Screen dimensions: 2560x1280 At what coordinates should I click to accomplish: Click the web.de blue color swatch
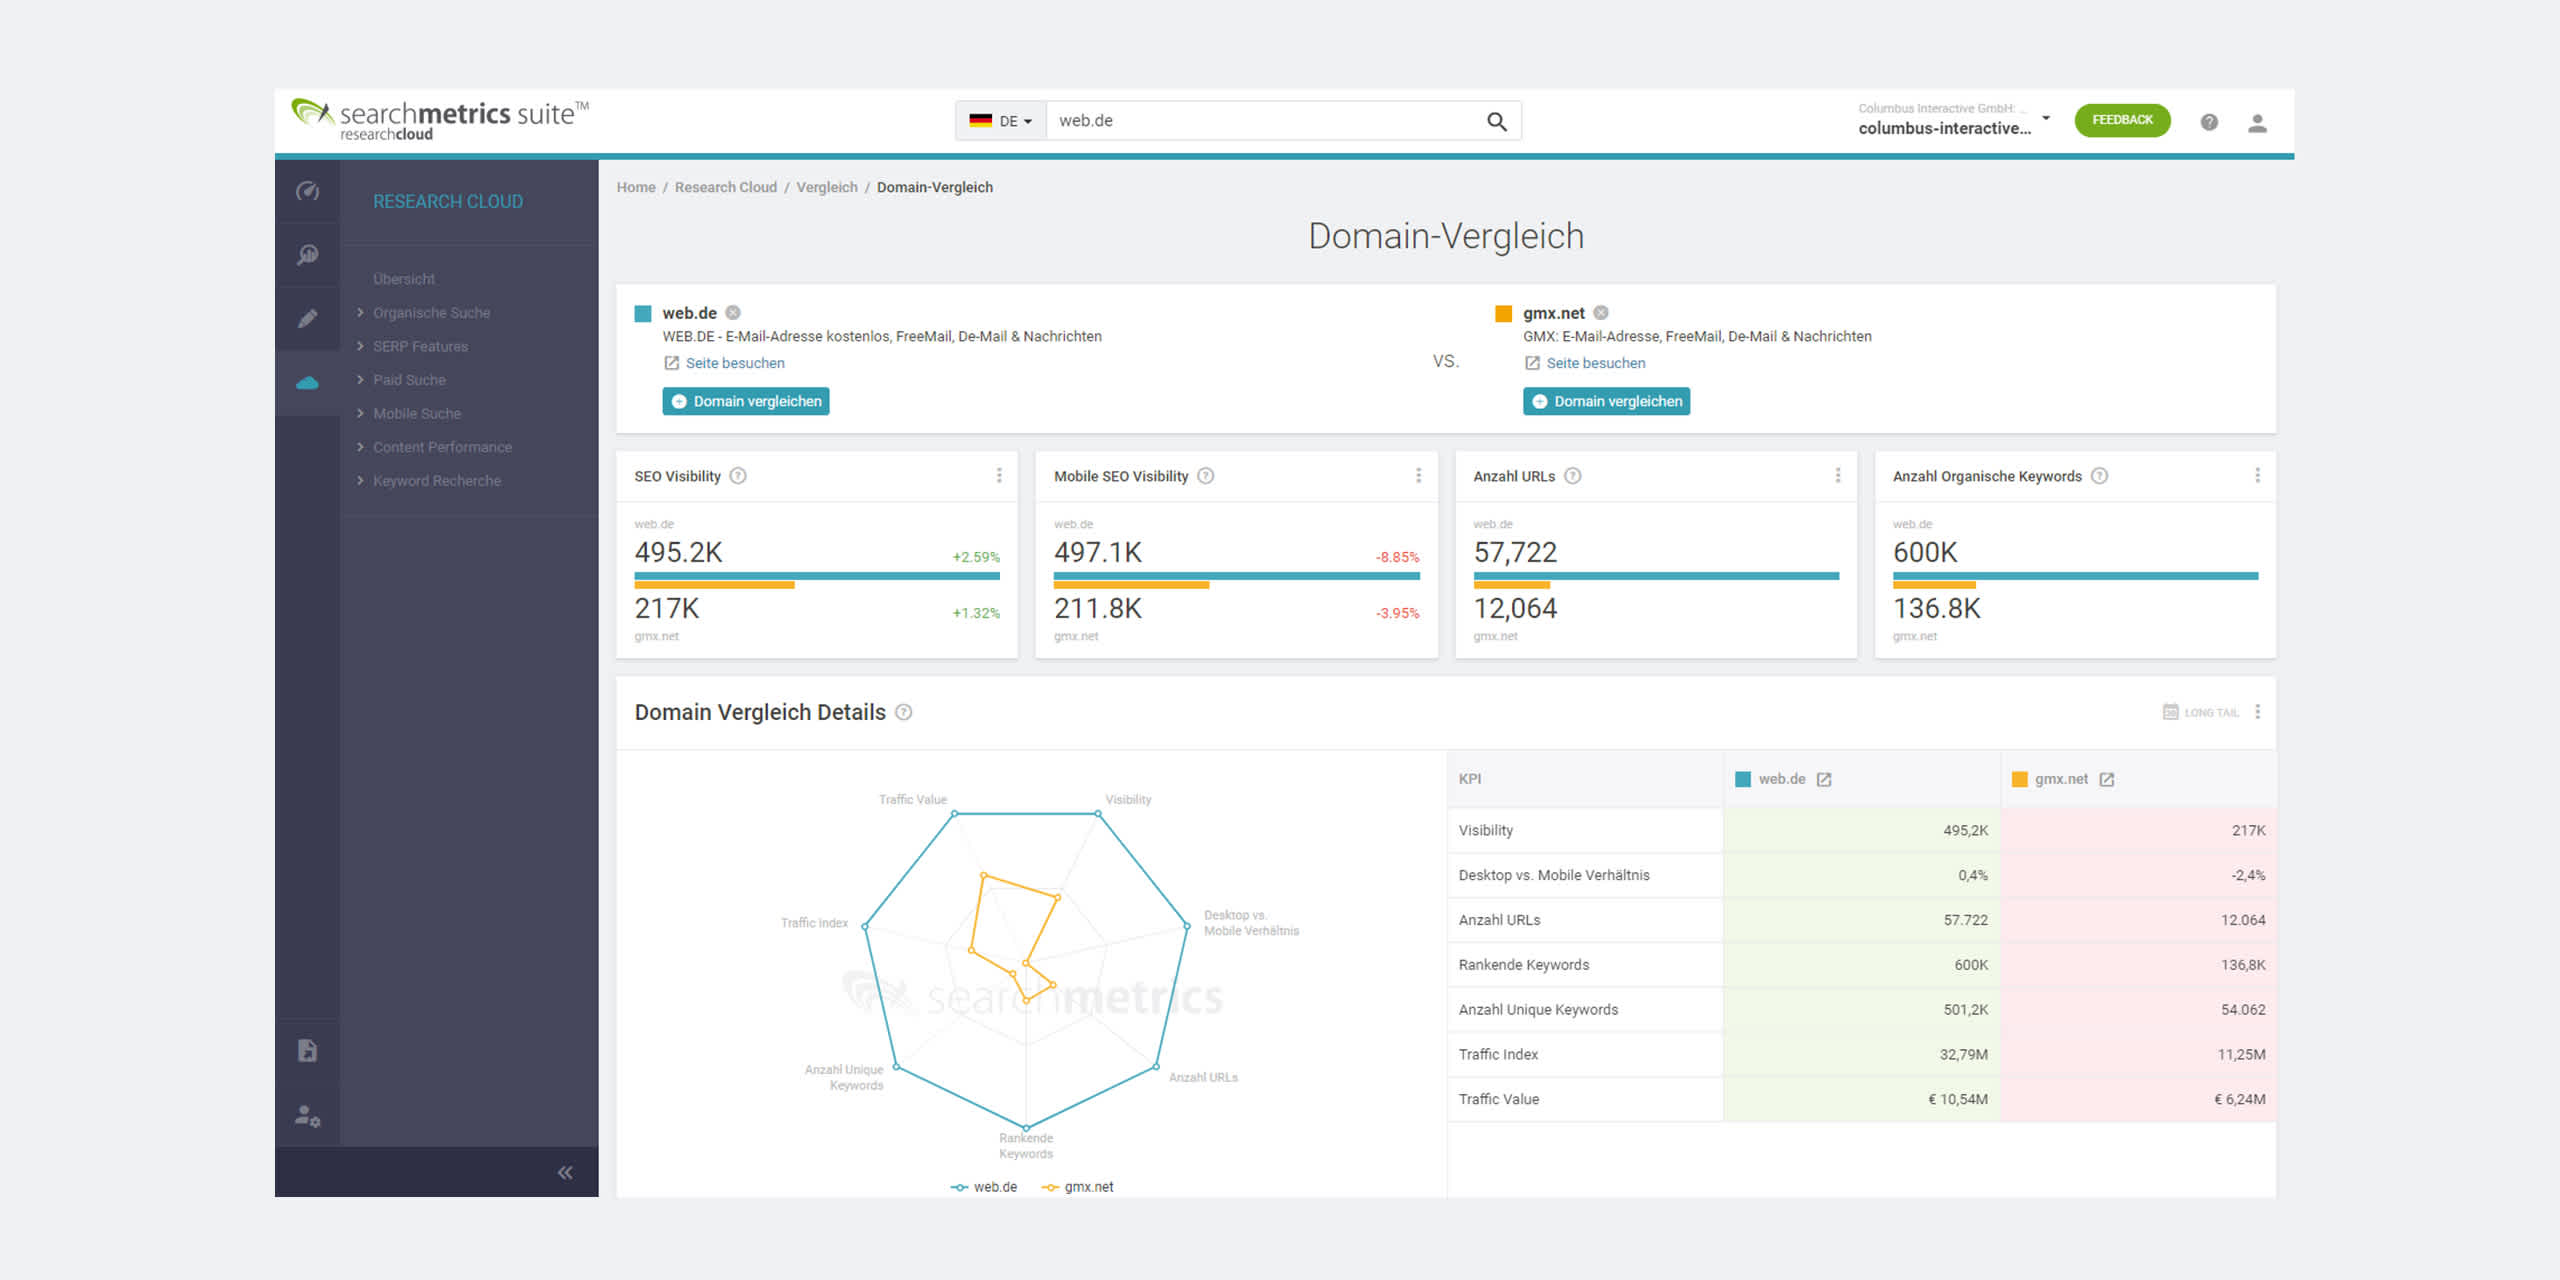[x=643, y=313]
